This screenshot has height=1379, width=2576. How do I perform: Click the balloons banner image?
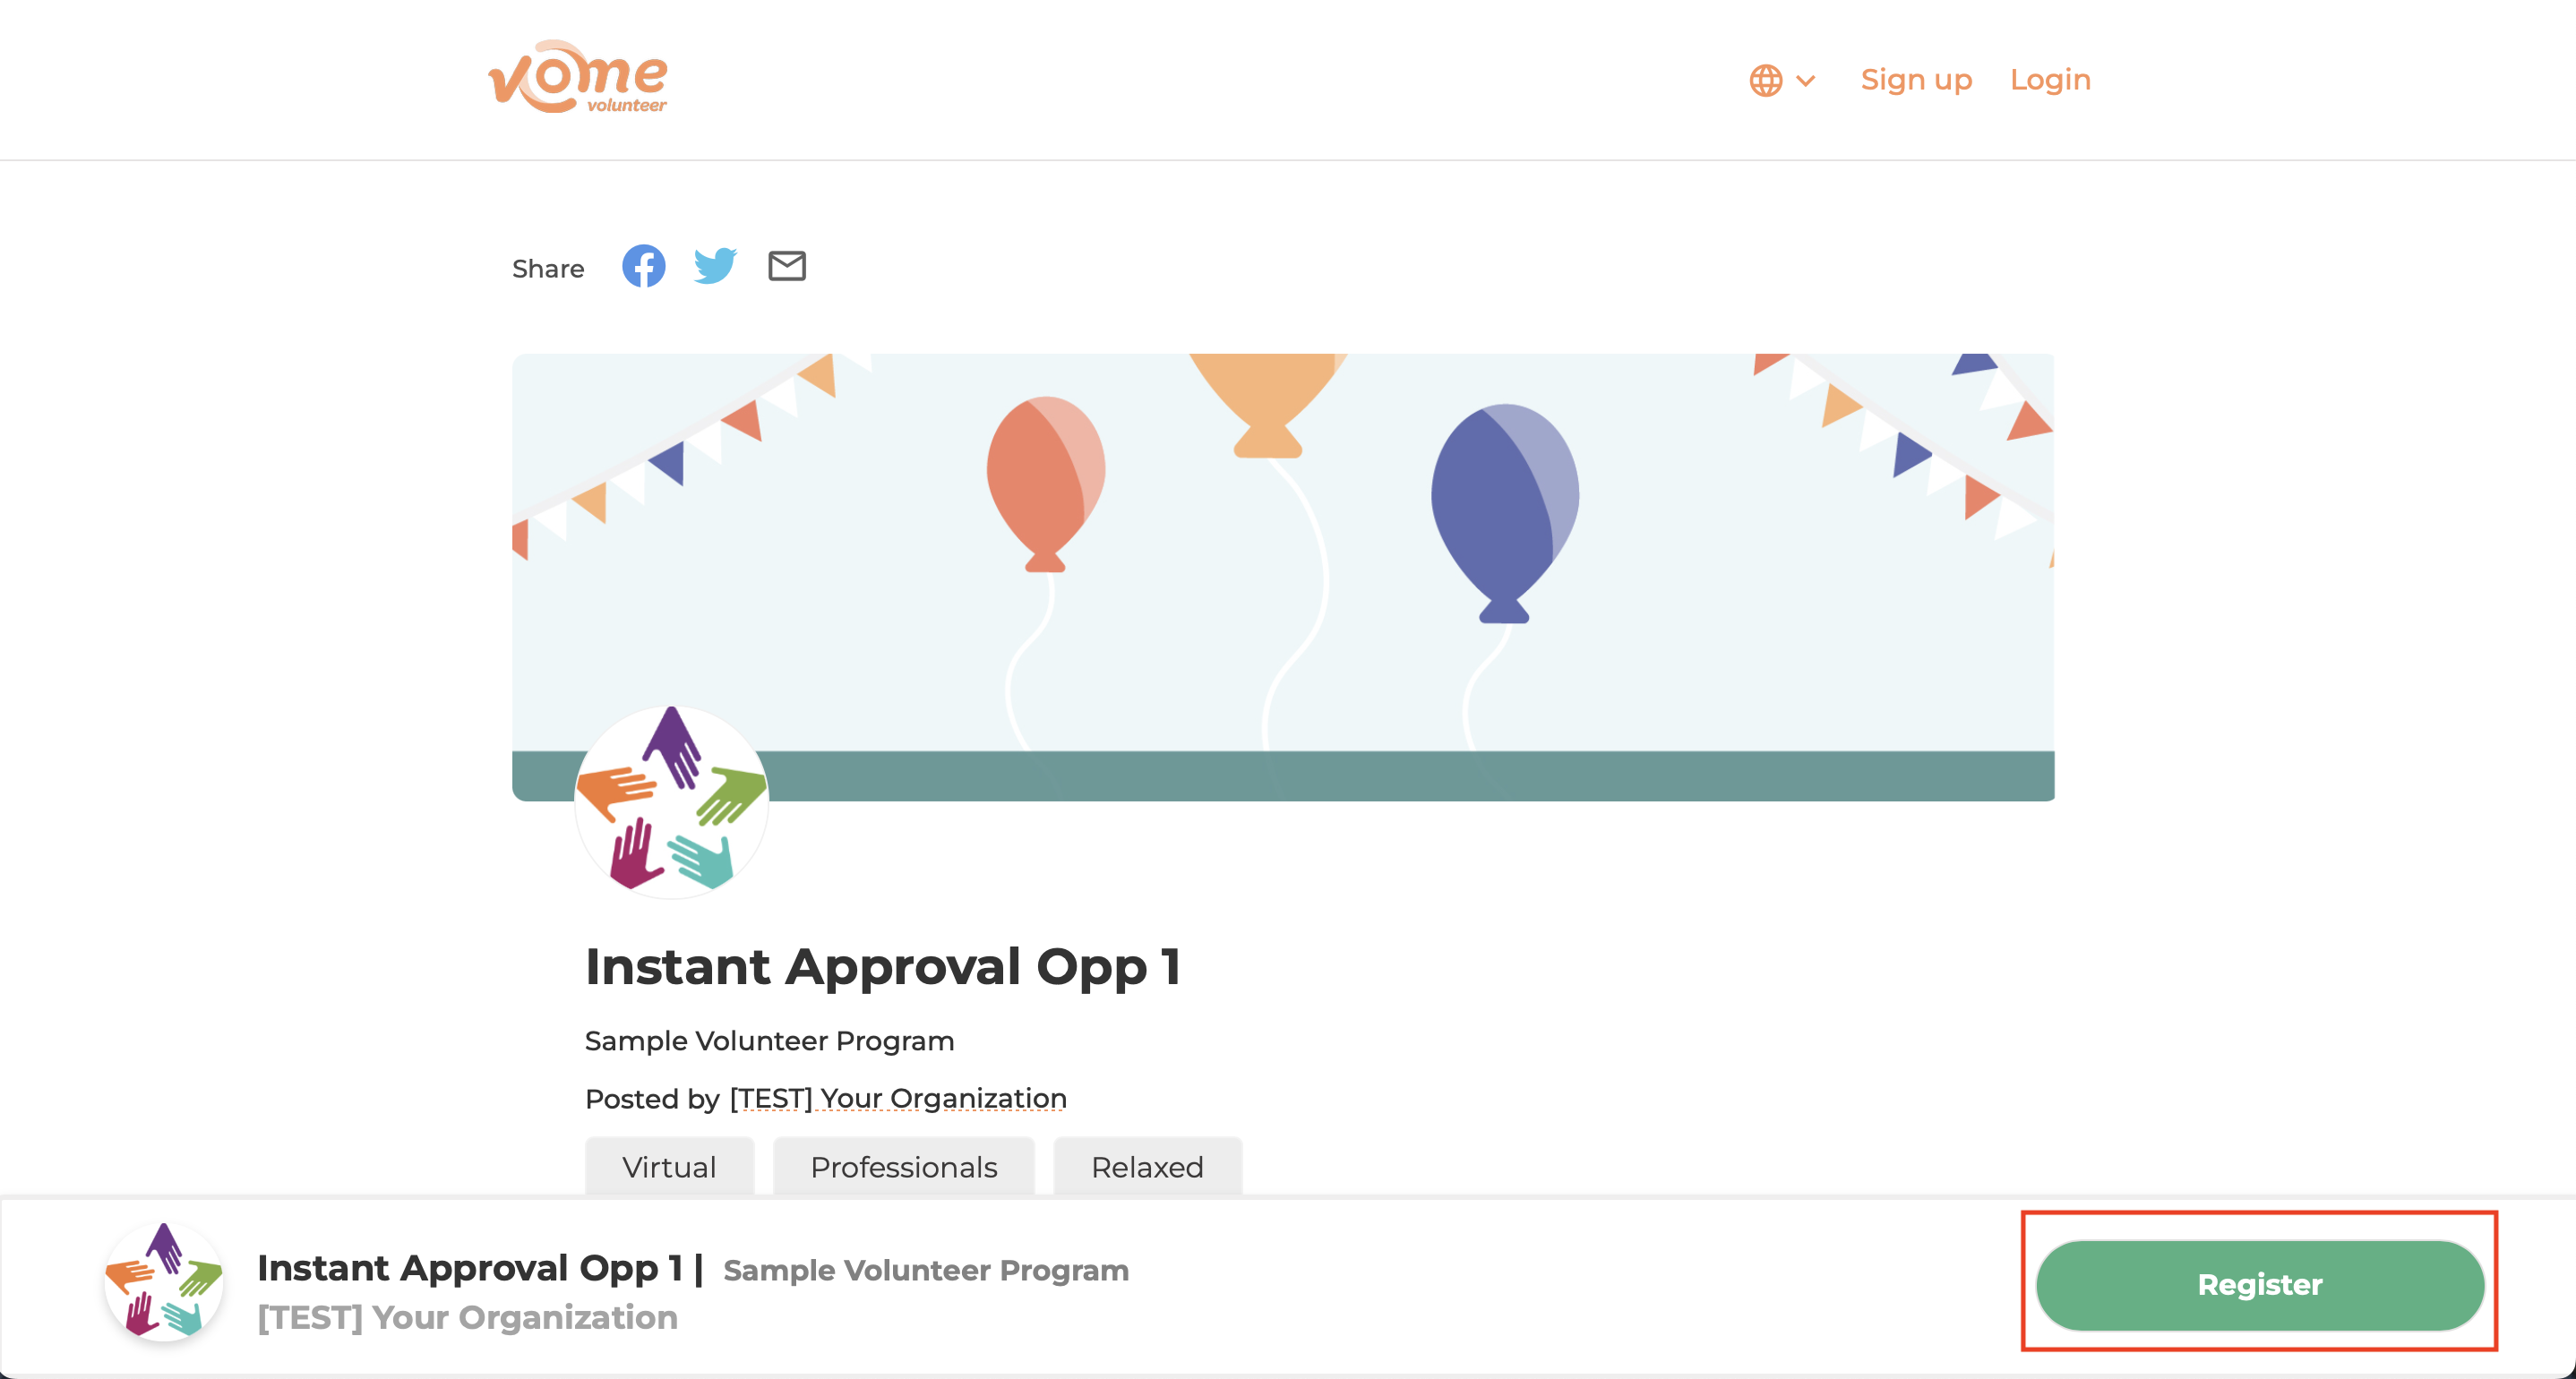point(1283,577)
